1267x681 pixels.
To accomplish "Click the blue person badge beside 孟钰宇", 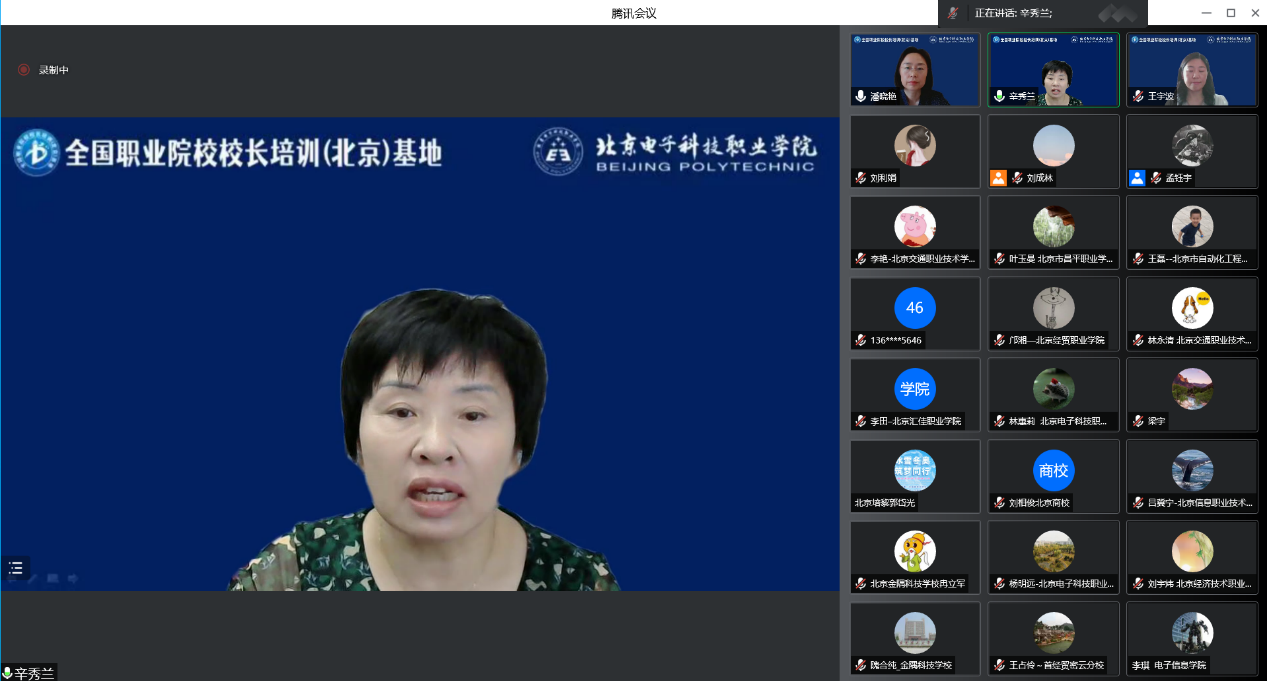I will pos(1136,178).
